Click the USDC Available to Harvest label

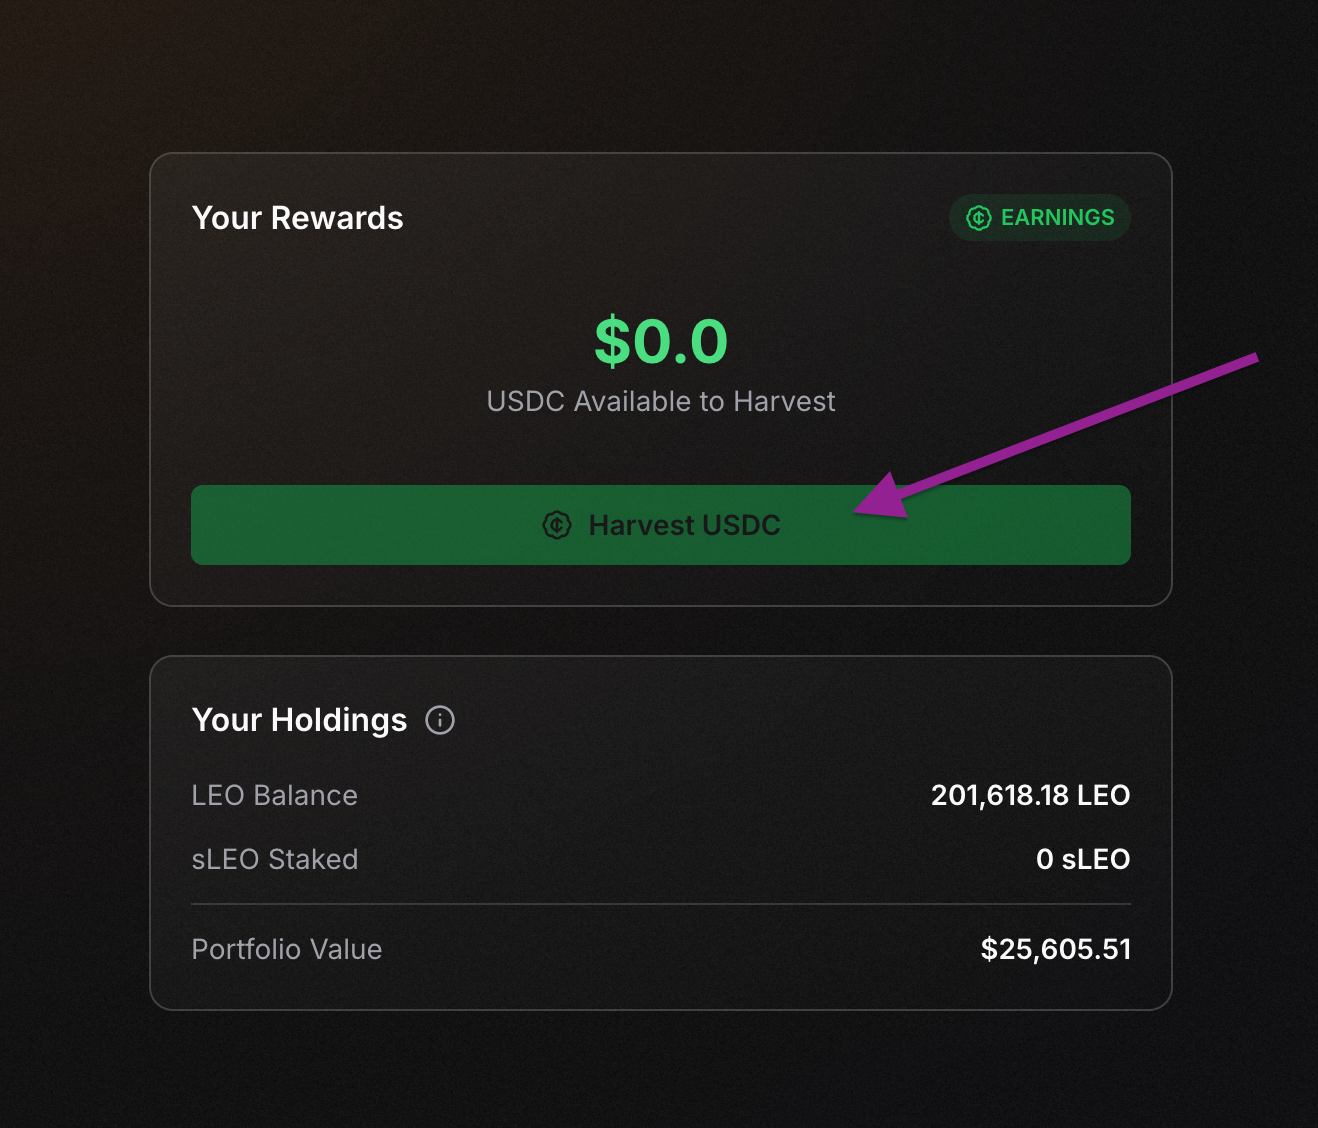(x=660, y=401)
